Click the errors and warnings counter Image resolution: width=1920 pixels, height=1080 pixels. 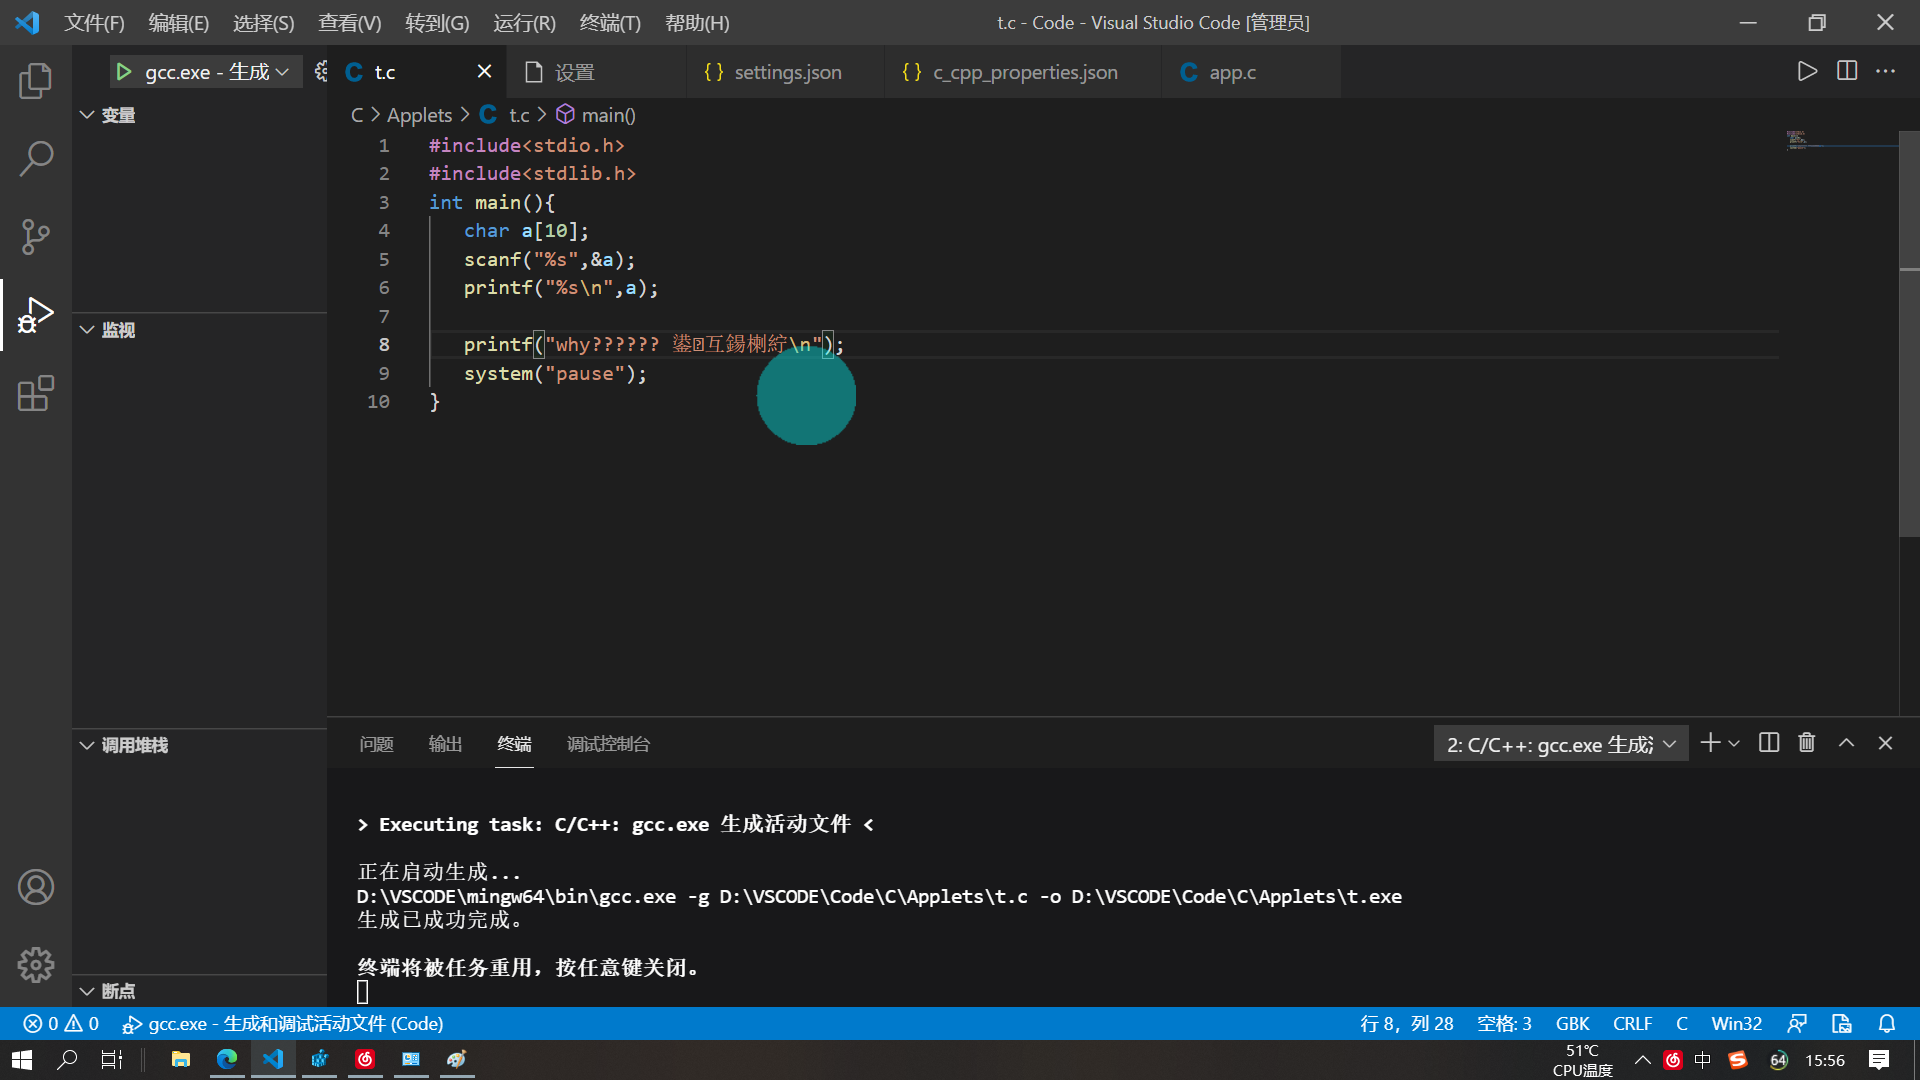(x=60, y=1023)
